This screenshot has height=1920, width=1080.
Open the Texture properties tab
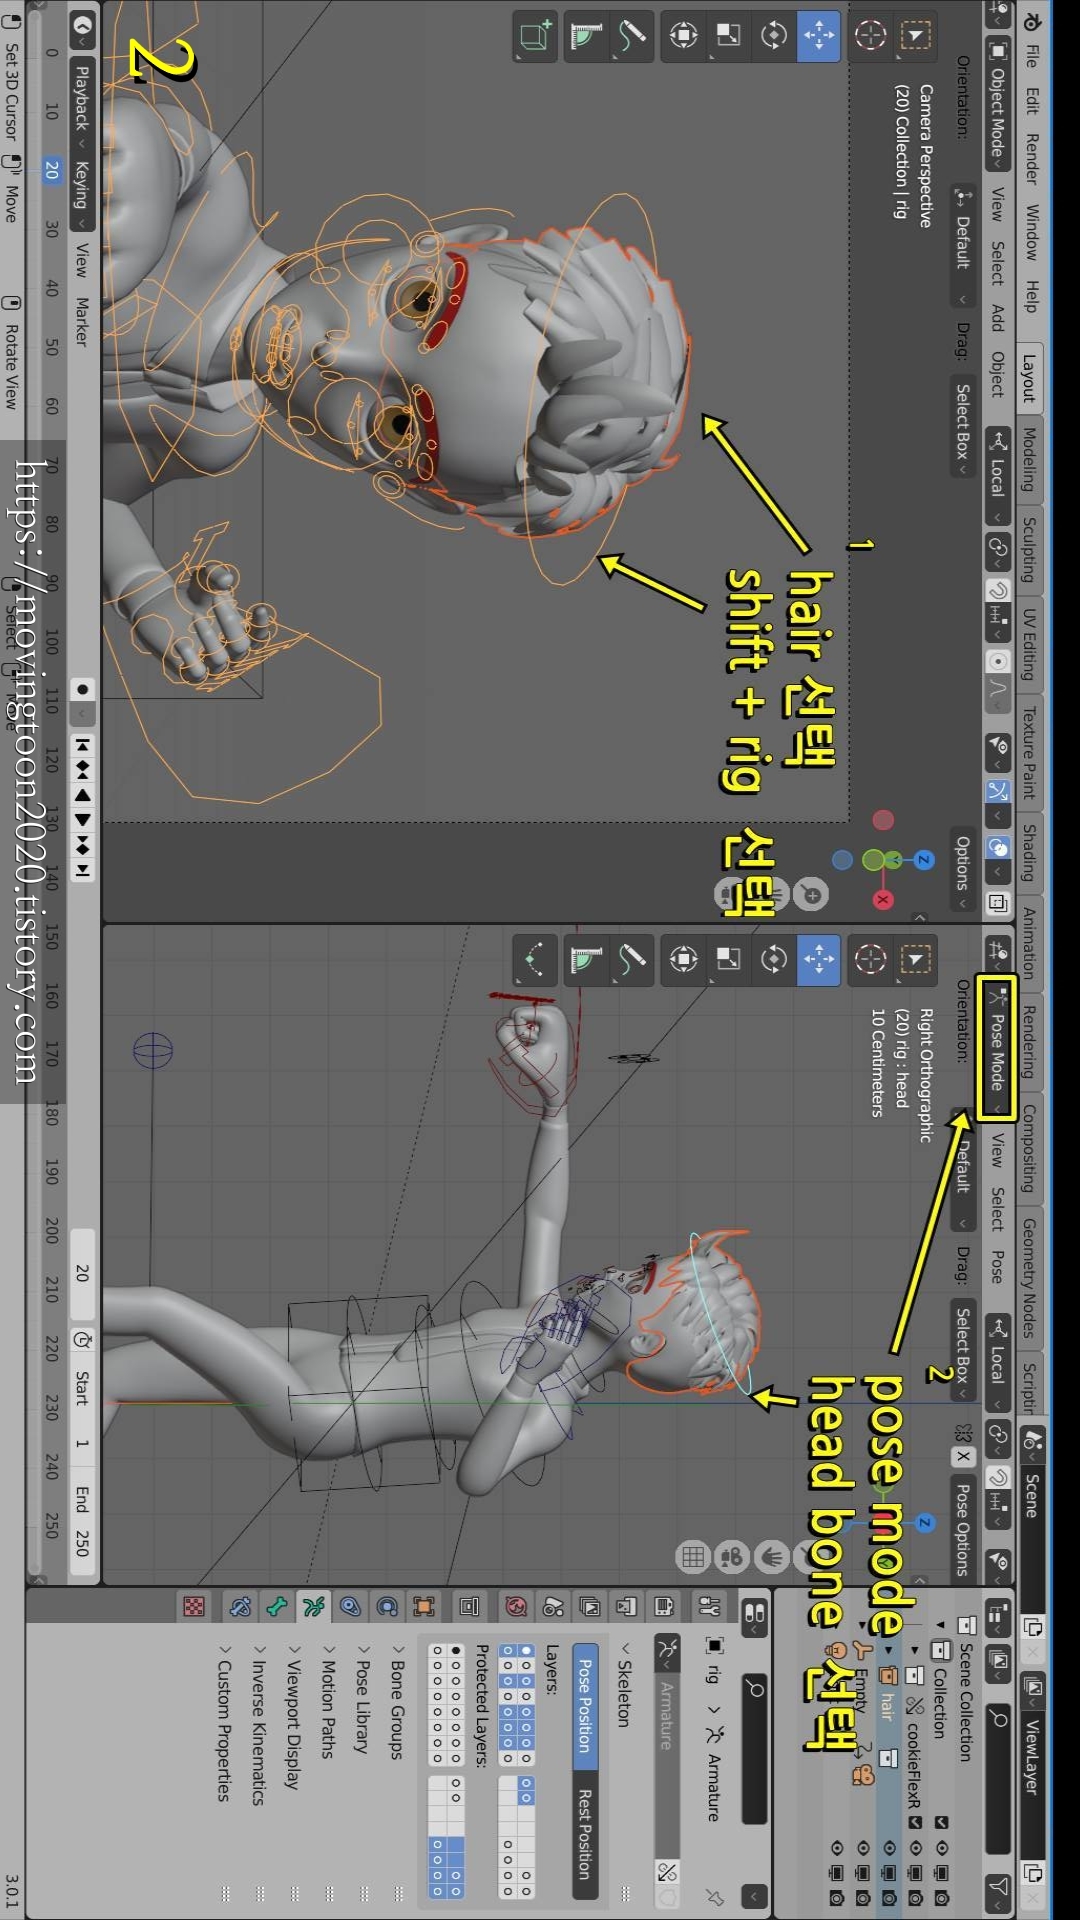point(193,1607)
